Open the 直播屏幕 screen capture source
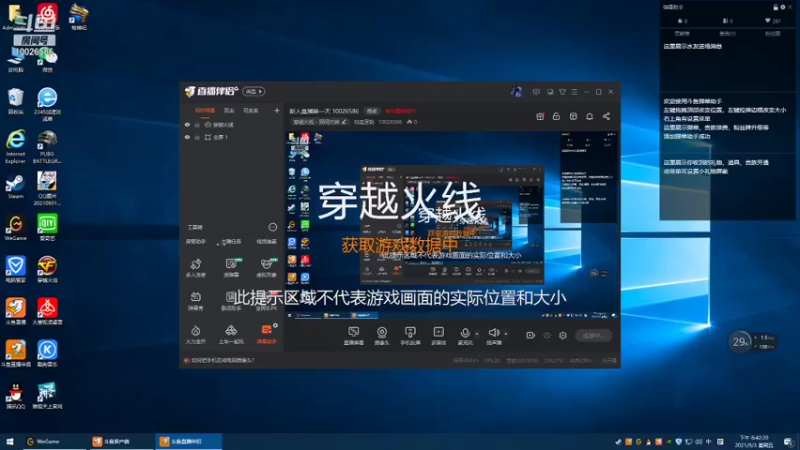 pos(354,336)
